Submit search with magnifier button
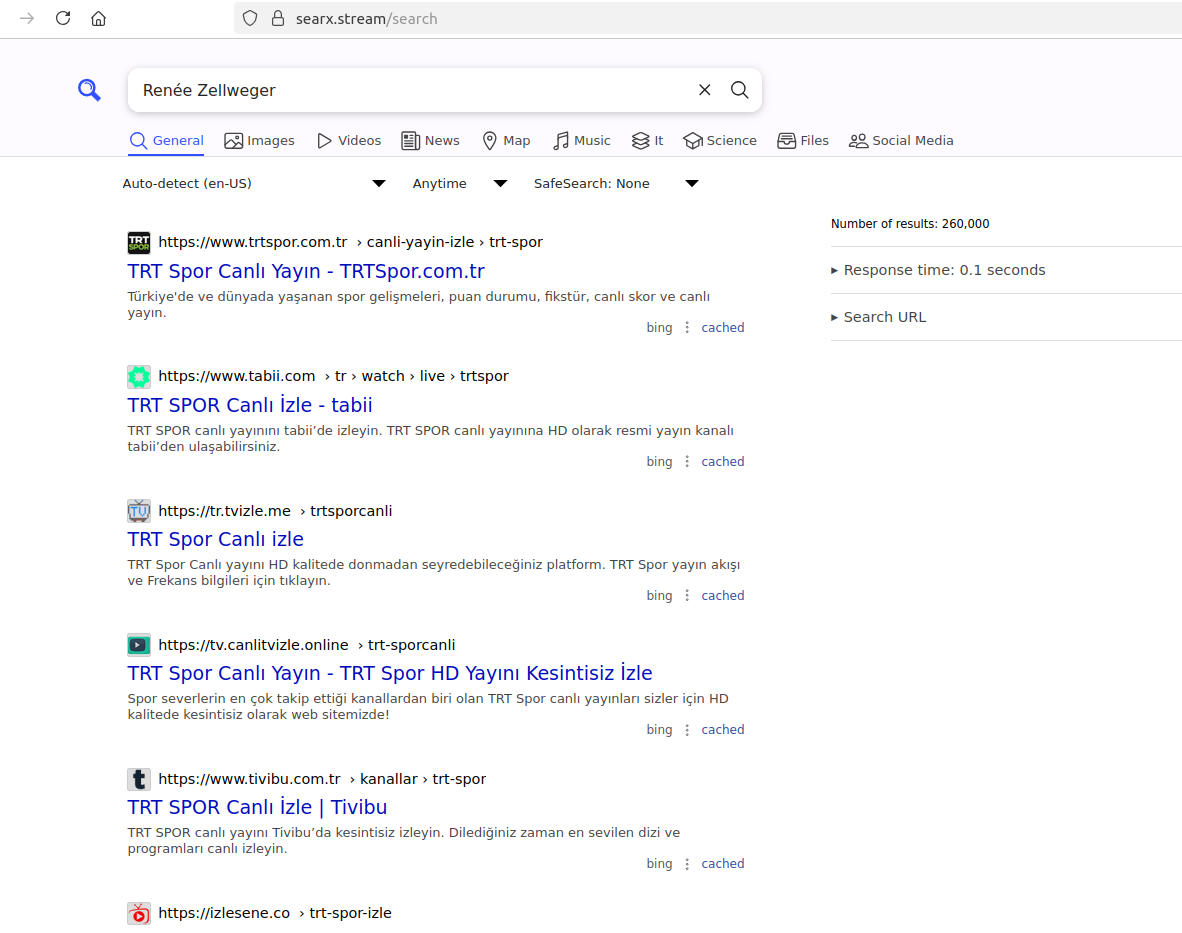Image resolution: width=1182 pixels, height=933 pixels. (x=740, y=90)
